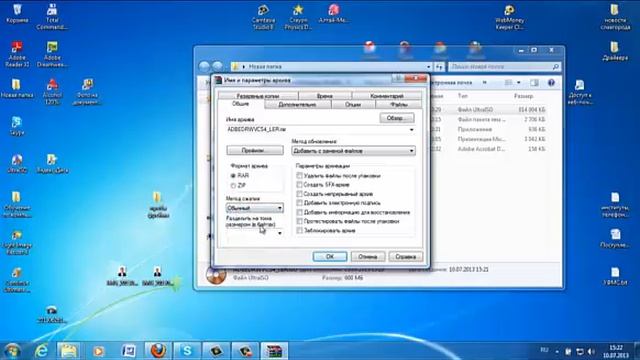Image resolution: width=640 pixels, height=360 pixels.
Task: Enable Добавить информацию для восстановления checkbox
Action: coord(299,212)
